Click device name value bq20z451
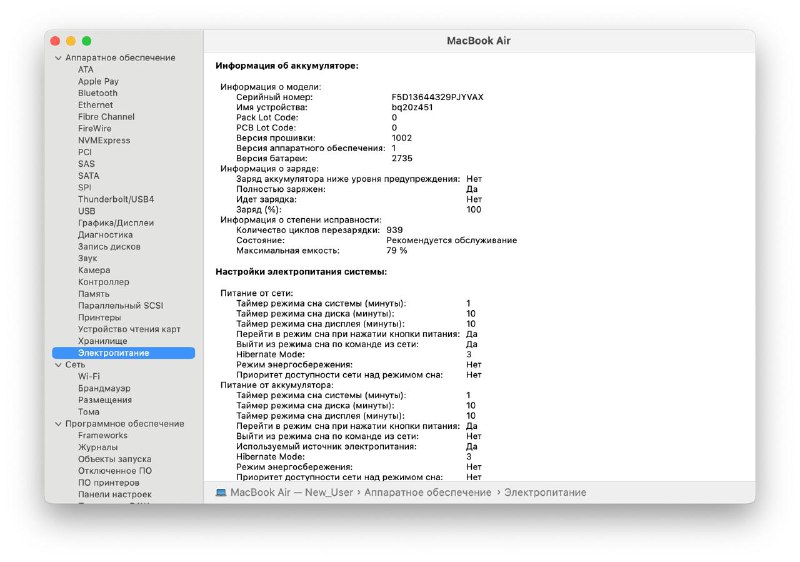This screenshot has width=800, height=562. [412, 107]
